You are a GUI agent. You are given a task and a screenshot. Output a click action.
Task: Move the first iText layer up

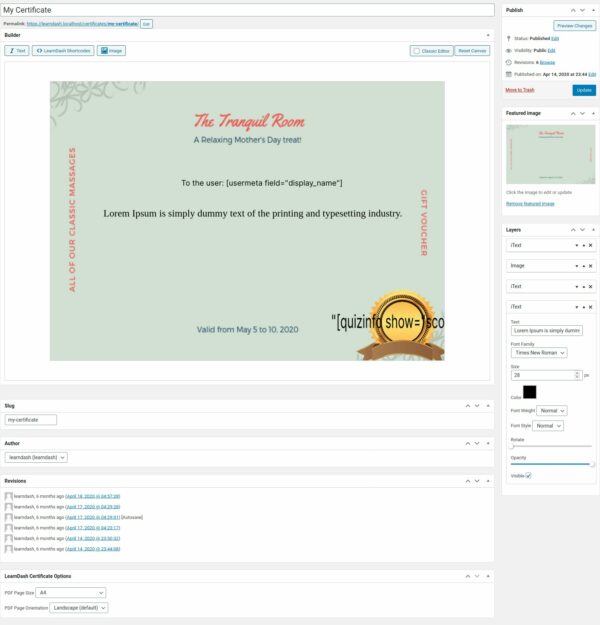point(582,245)
